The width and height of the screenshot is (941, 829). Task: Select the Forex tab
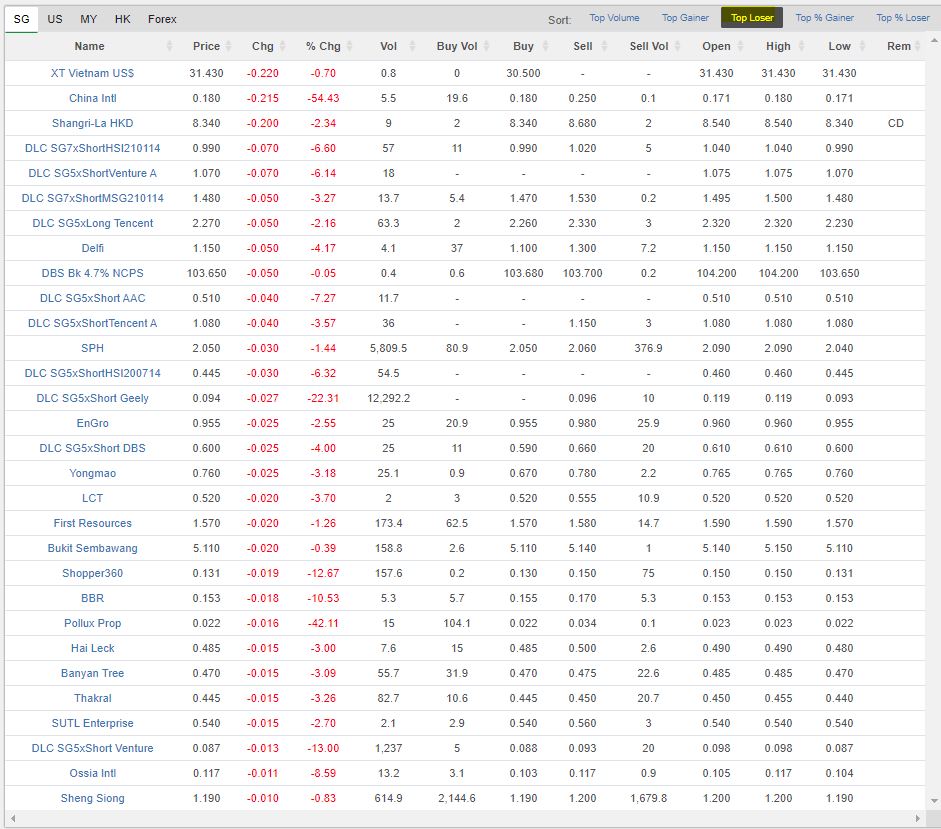(x=162, y=19)
